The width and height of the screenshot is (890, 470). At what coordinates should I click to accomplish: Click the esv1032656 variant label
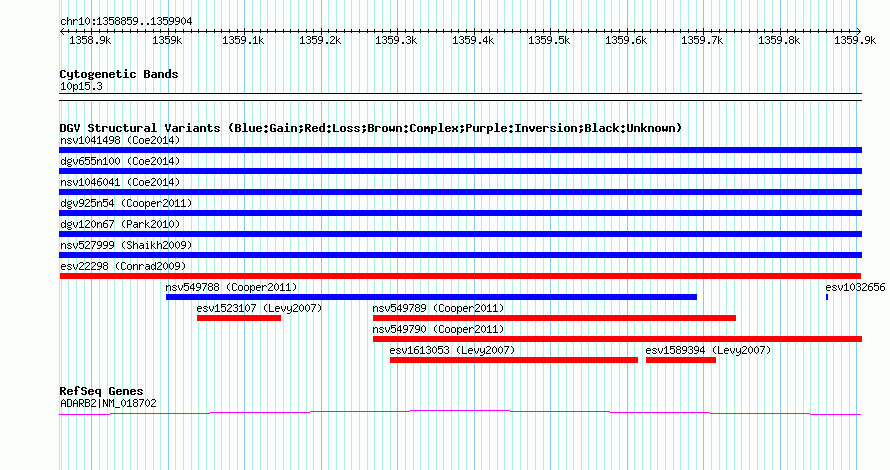[855, 287]
